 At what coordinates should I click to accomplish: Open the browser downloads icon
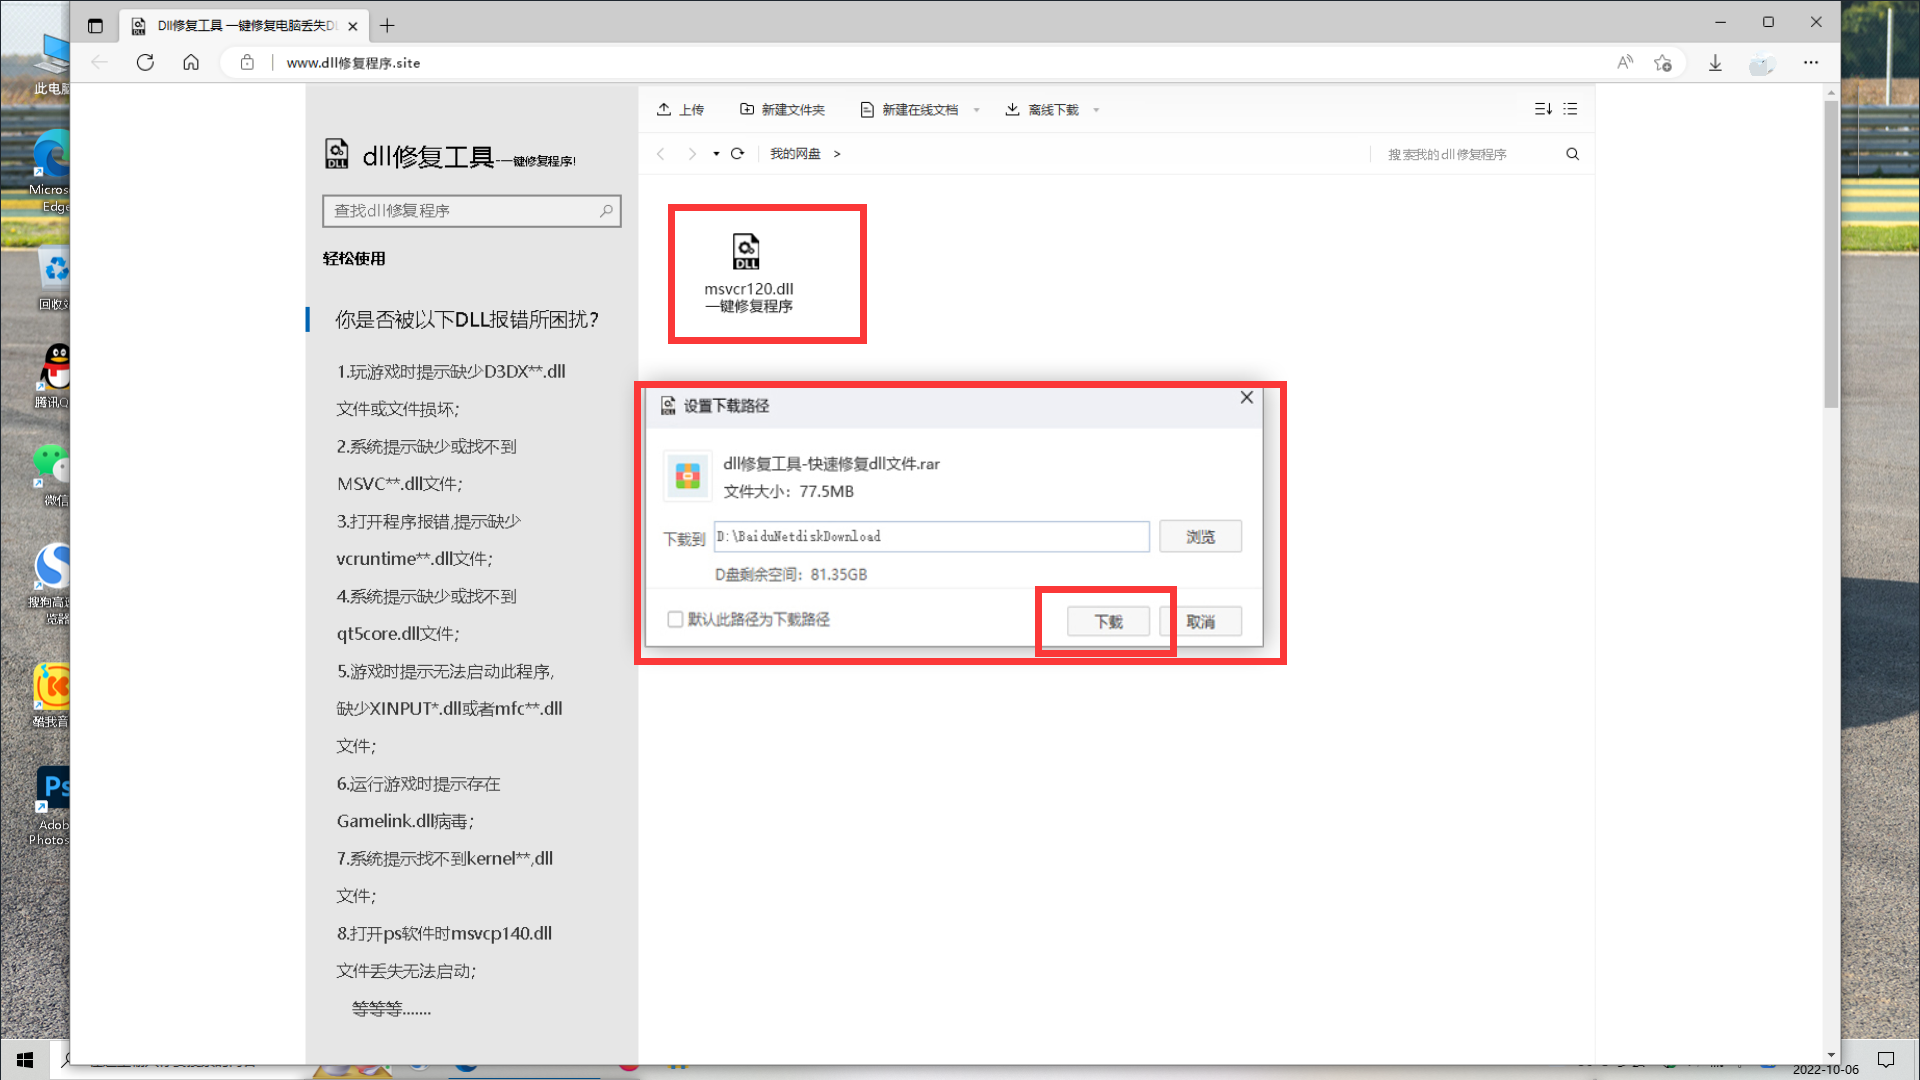point(1715,63)
